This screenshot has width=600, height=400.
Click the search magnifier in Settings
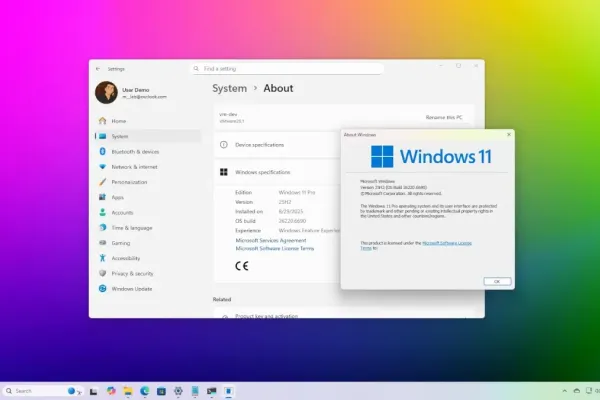click(x=196, y=69)
